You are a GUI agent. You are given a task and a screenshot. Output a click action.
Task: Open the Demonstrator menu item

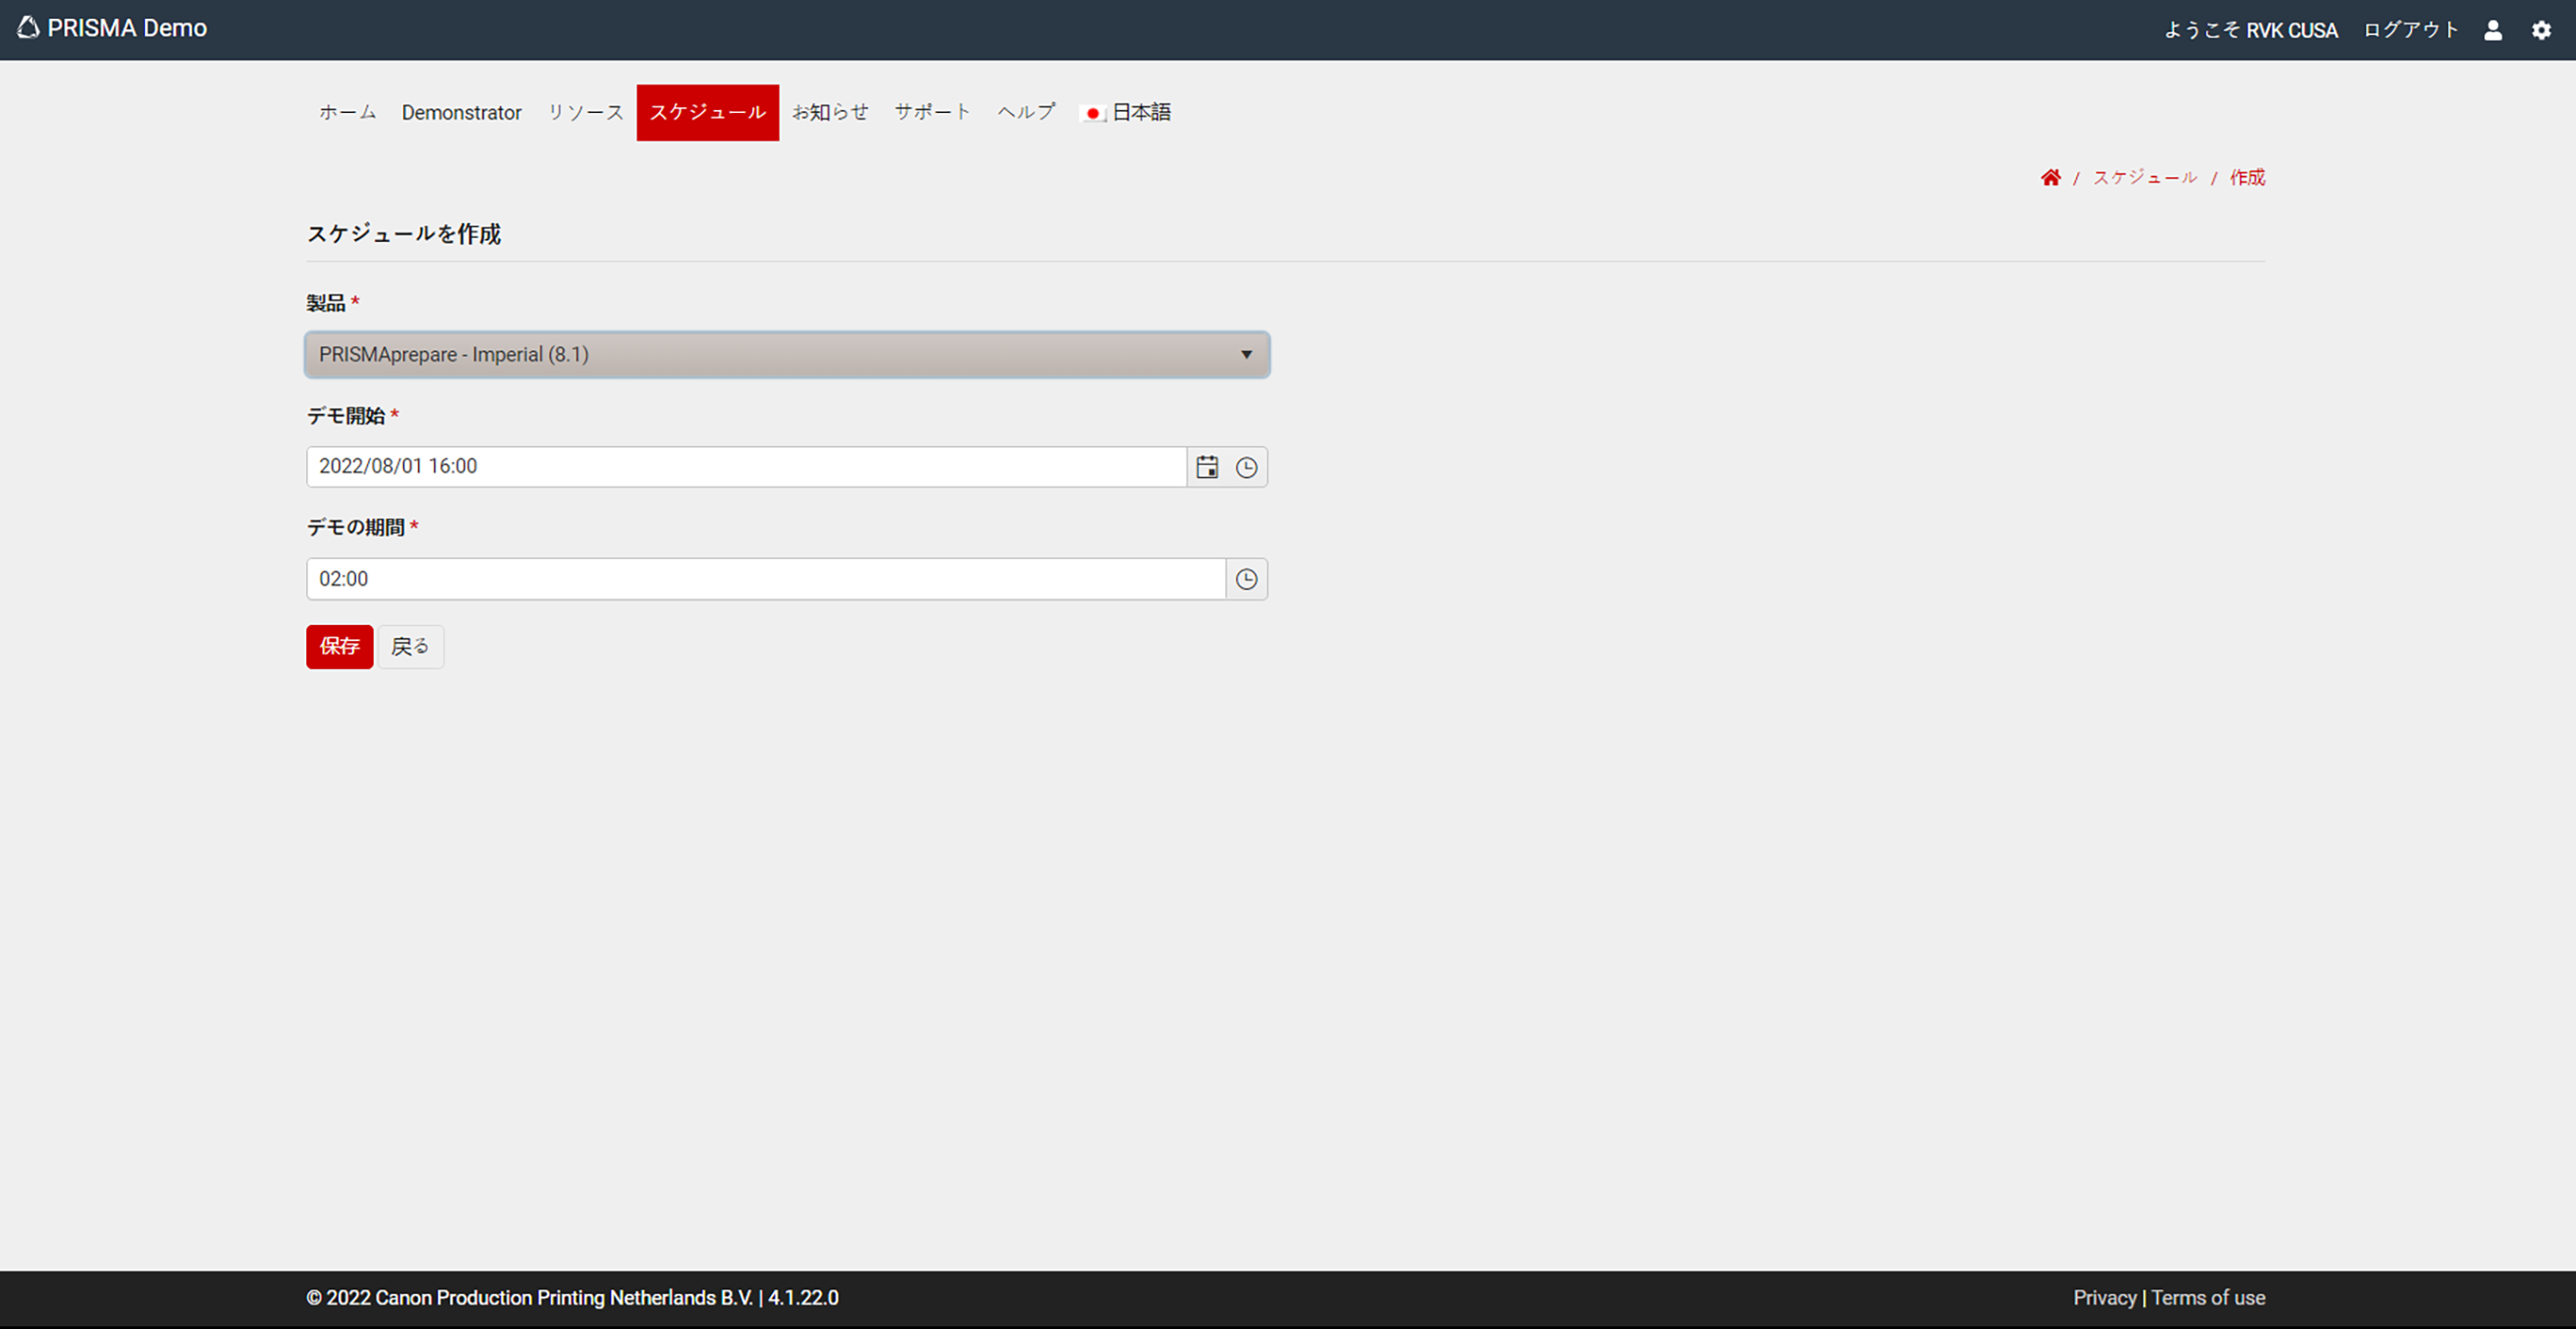[x=461, y=112]
